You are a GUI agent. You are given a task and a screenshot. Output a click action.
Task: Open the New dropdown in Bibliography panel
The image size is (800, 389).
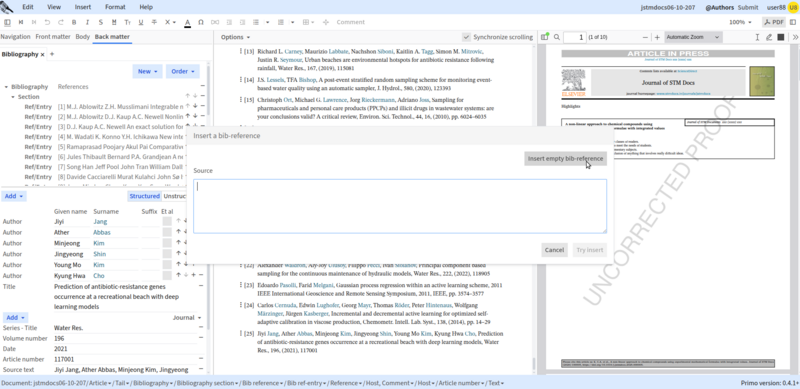click(147, 71)
